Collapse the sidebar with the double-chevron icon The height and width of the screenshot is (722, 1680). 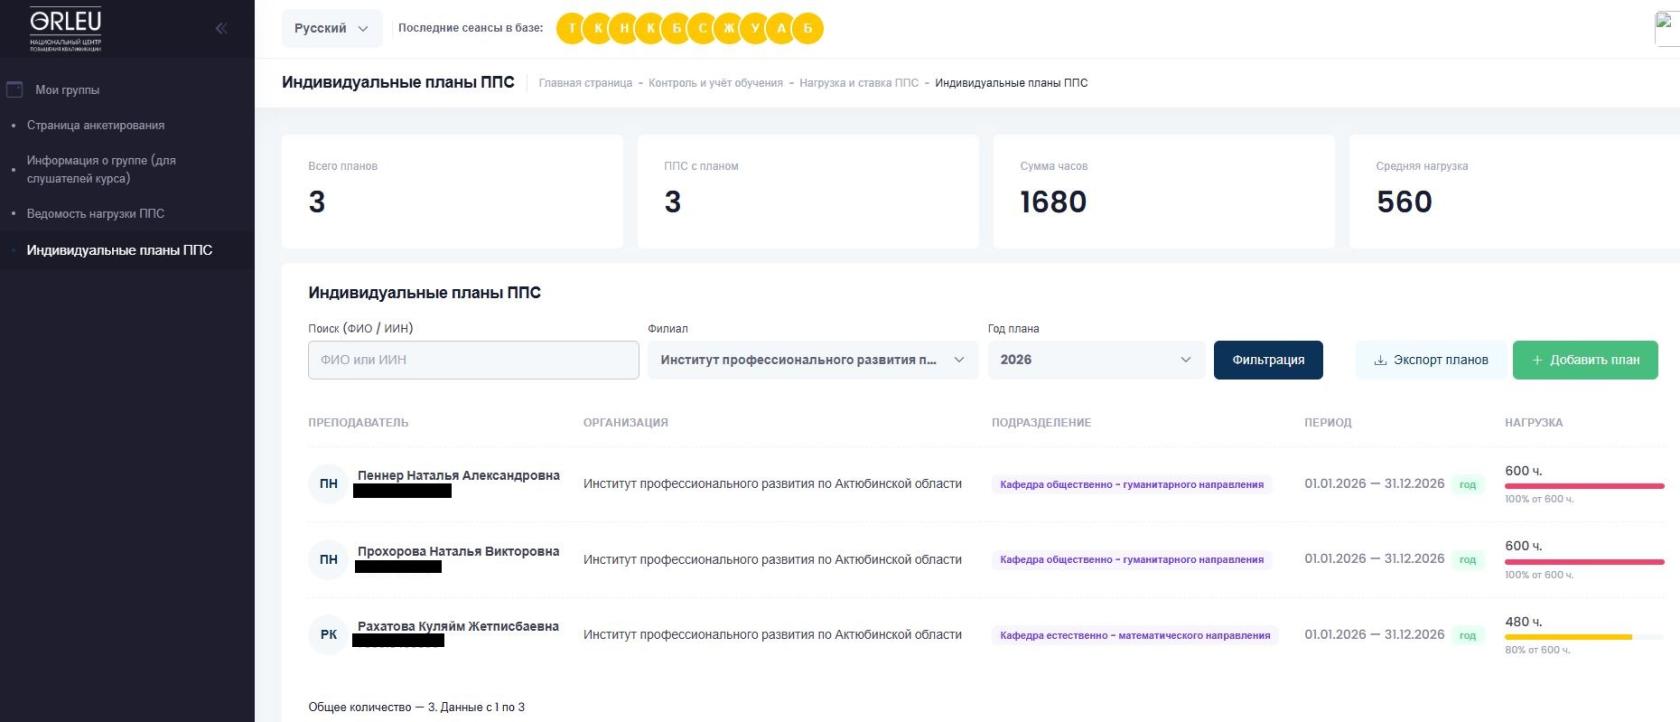pyautogui.click(x=221, y=28)
